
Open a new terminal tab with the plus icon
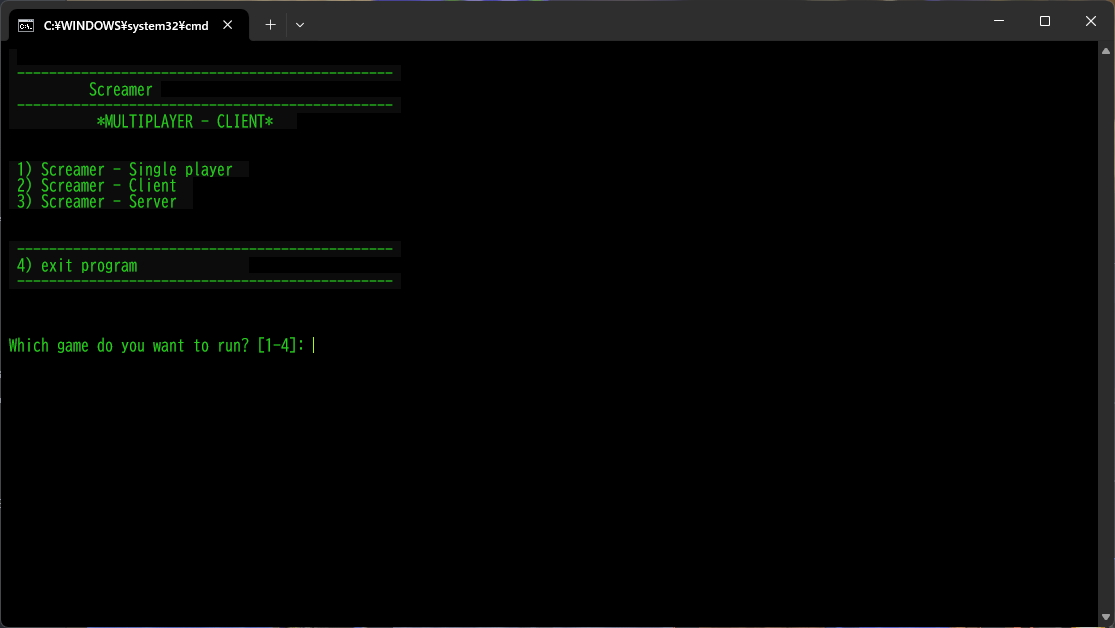click(270, 24)
